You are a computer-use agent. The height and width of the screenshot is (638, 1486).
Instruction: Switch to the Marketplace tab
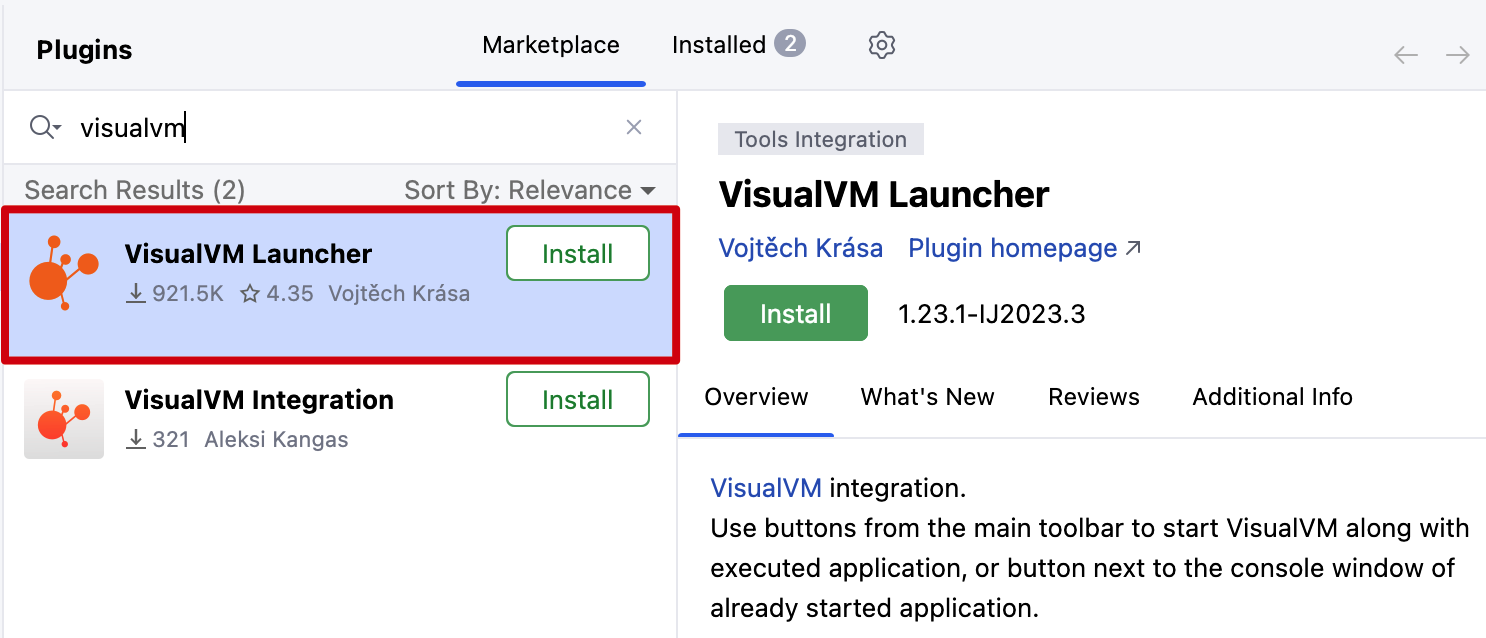[551, 45]
